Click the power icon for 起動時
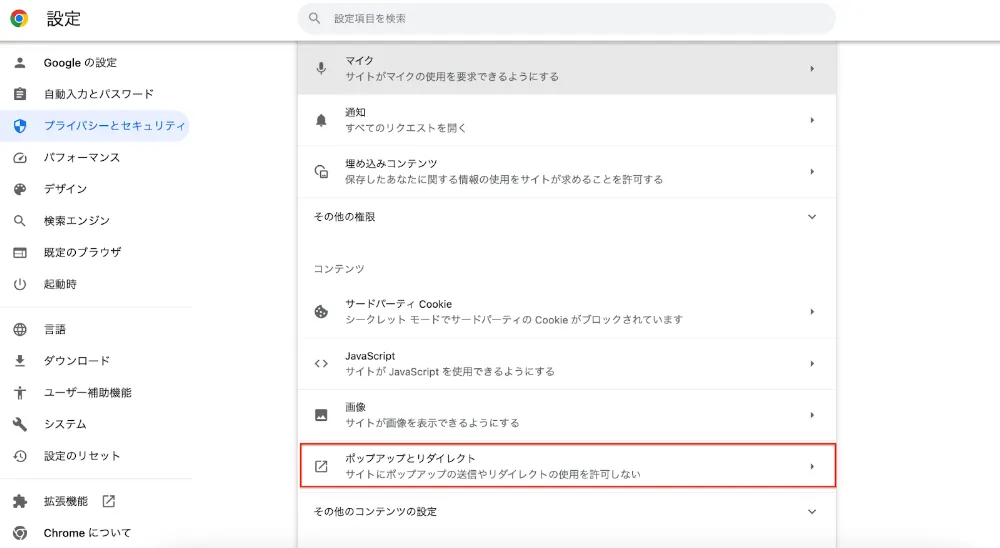The width and height of the screenshot is (1000, 548). [20, 284]
